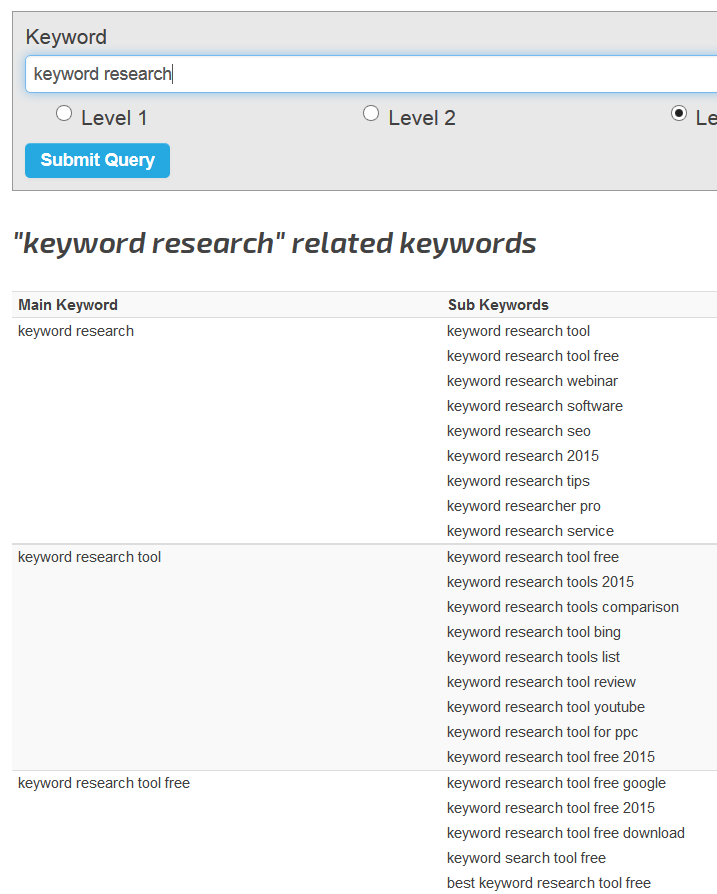Click 'keyword research tools list' sub keyword
Screen dimensions: 717x894
pos(533,657)
